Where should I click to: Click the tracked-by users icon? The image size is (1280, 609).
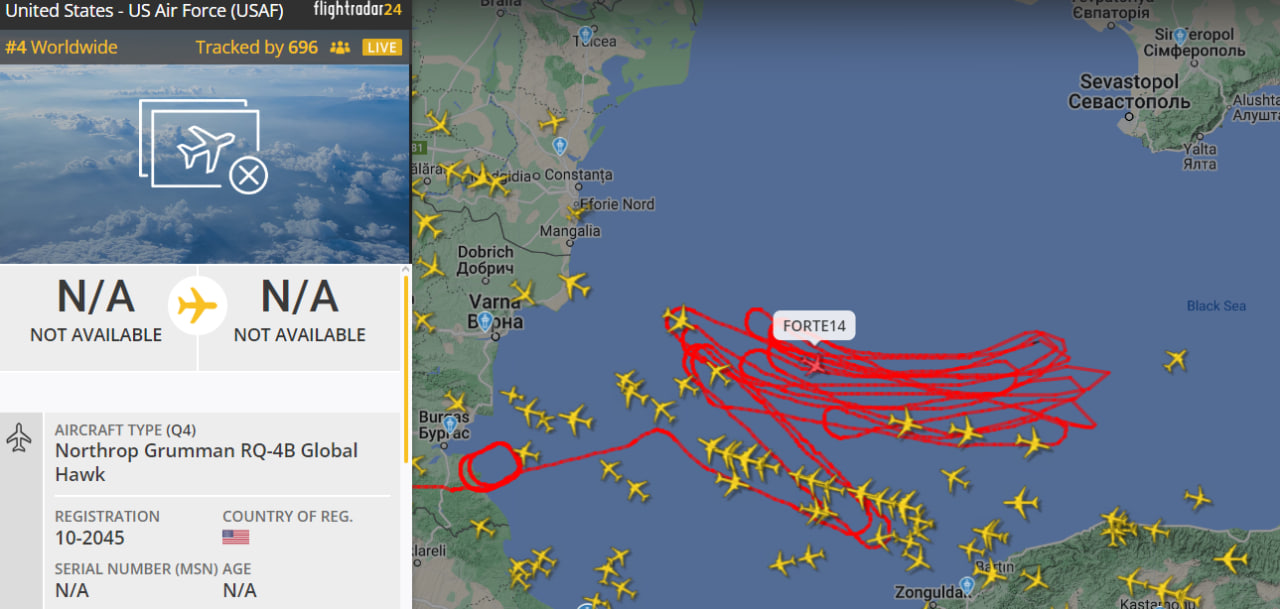pyautogui.click(x=340, y=47)
